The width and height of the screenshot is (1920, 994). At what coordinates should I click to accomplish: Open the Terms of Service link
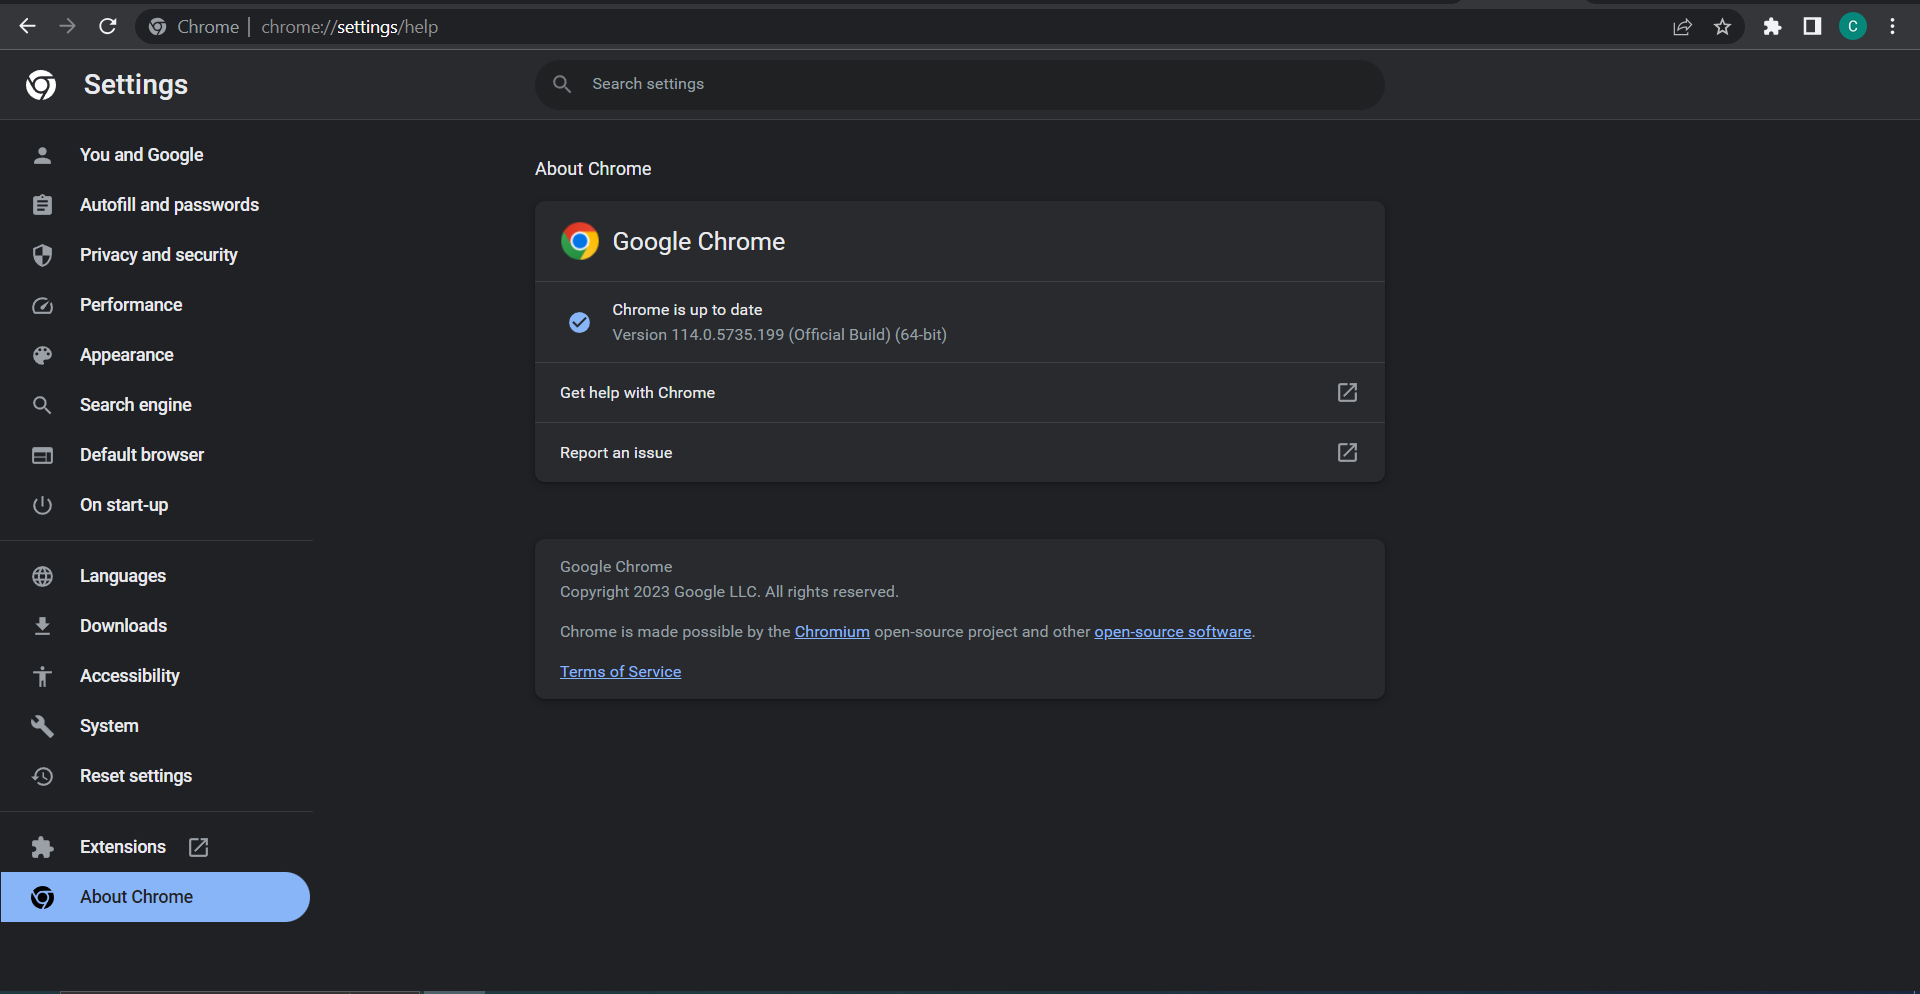[620, 672]
